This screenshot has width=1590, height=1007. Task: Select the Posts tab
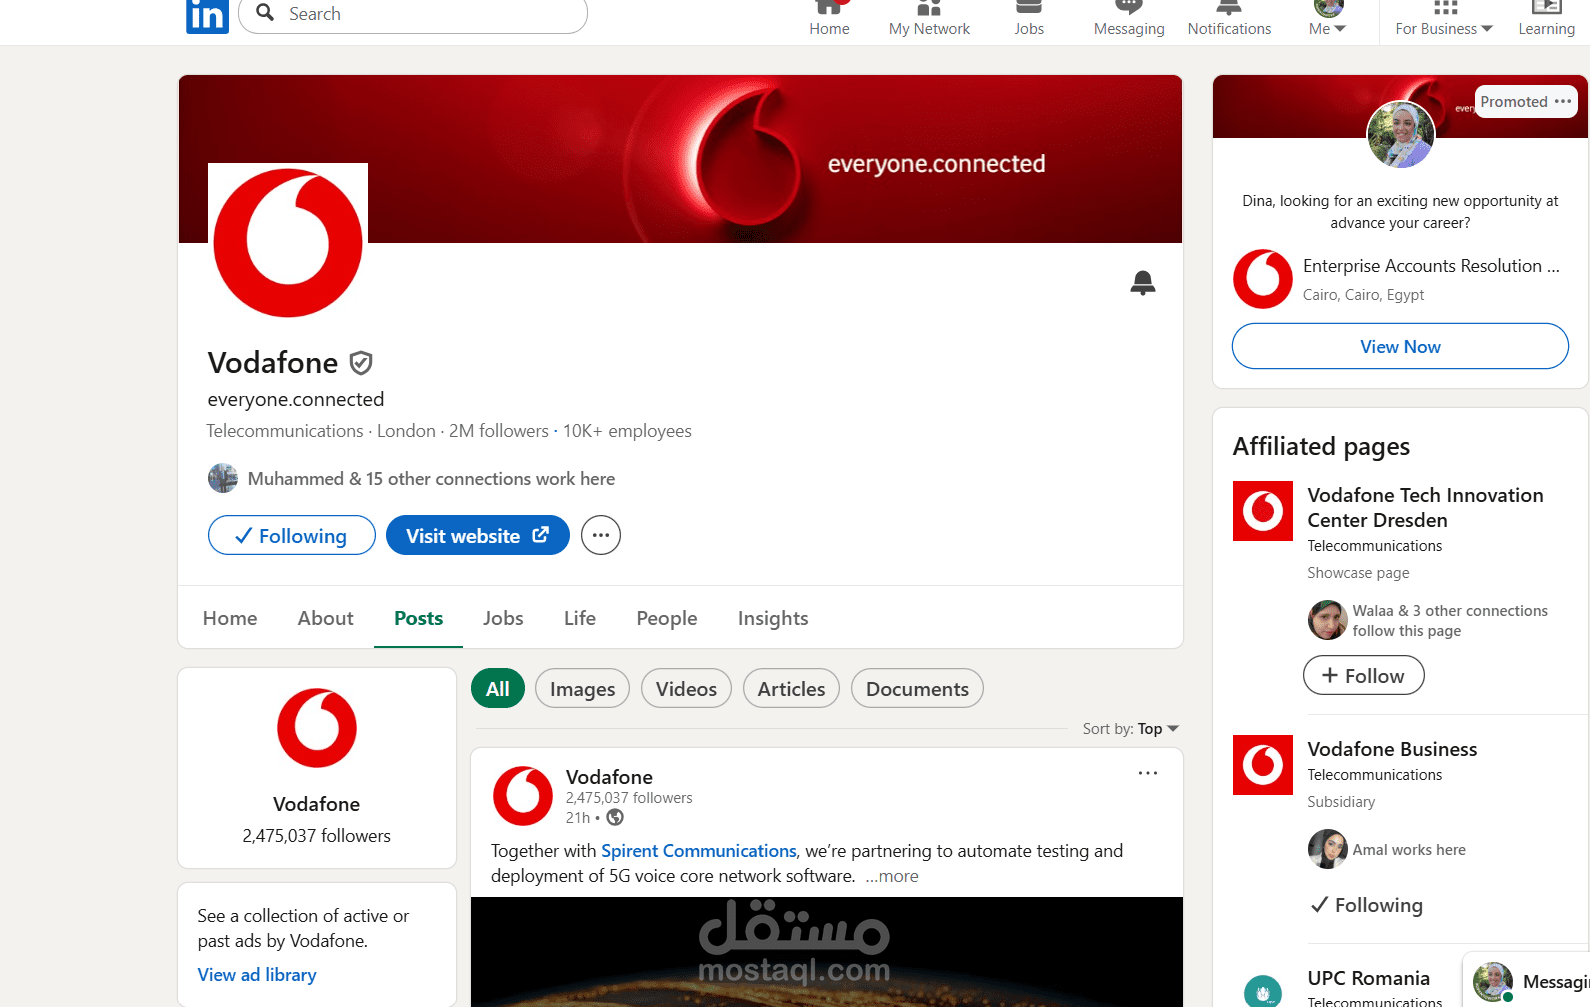click(x=418, y=618)
